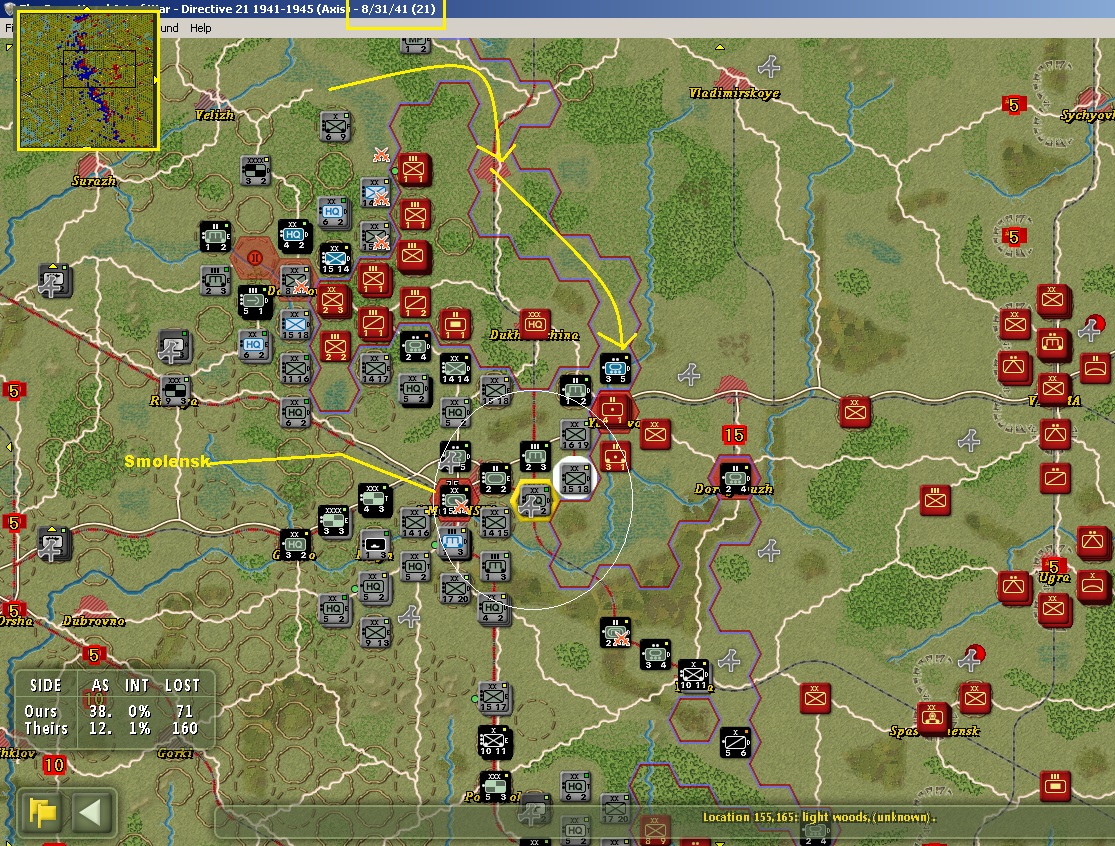1115x846 pixels.
Task: Select the black II unit 2-4 at Dorogobuzh
Action: point(735,479)
